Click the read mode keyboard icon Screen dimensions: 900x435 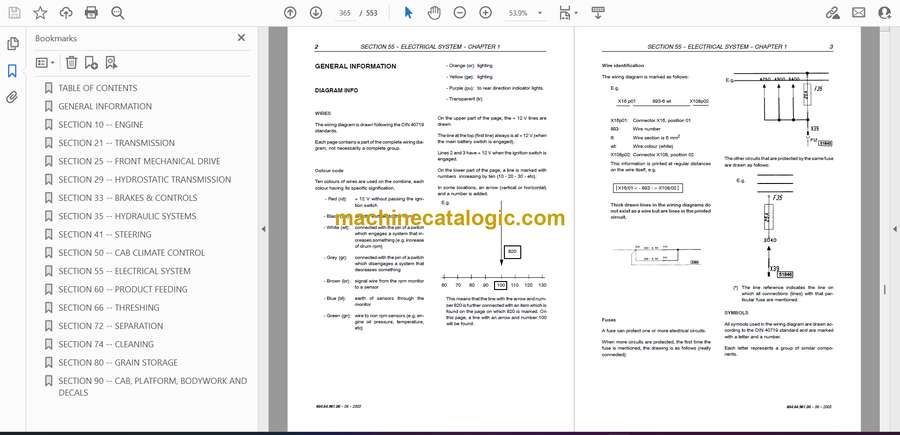pyautogui.click(x=598, y=13)
